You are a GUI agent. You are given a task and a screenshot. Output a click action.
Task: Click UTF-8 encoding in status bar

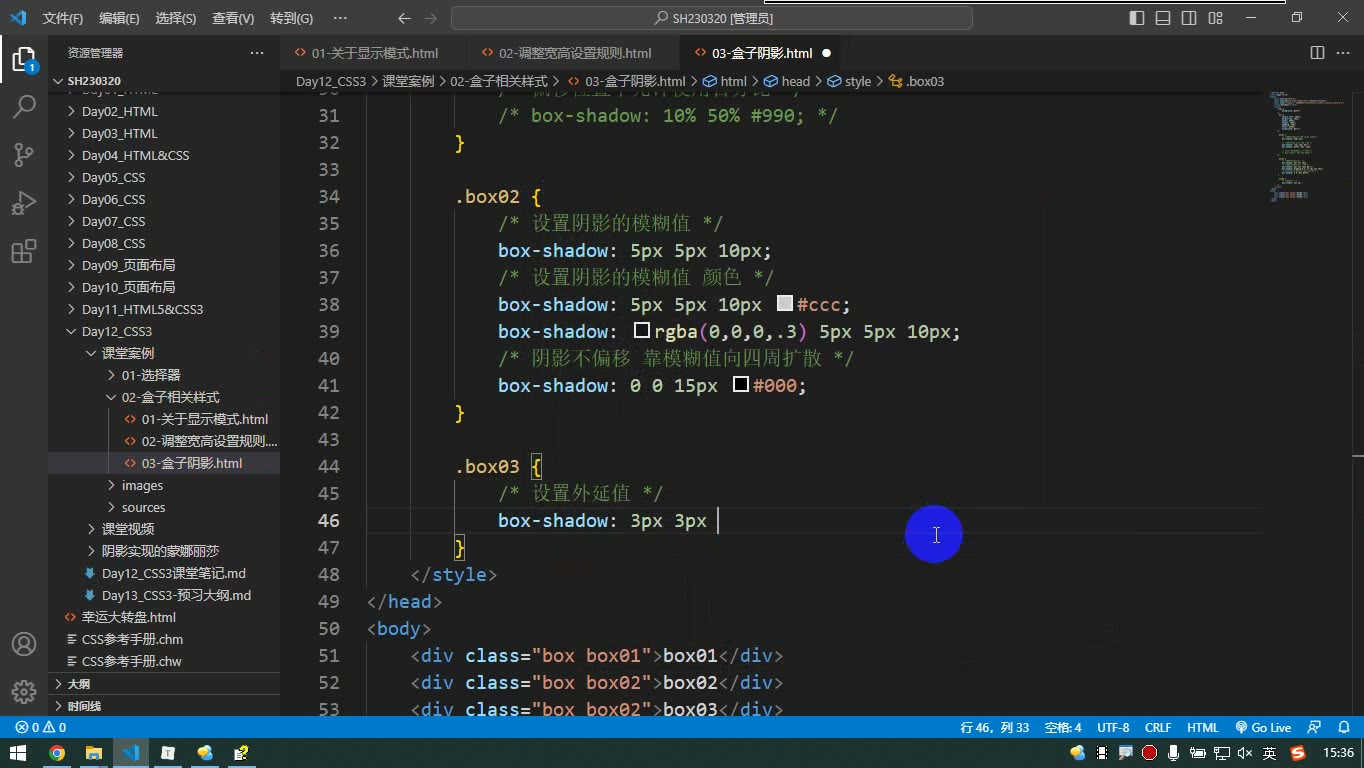[1113, 728]
